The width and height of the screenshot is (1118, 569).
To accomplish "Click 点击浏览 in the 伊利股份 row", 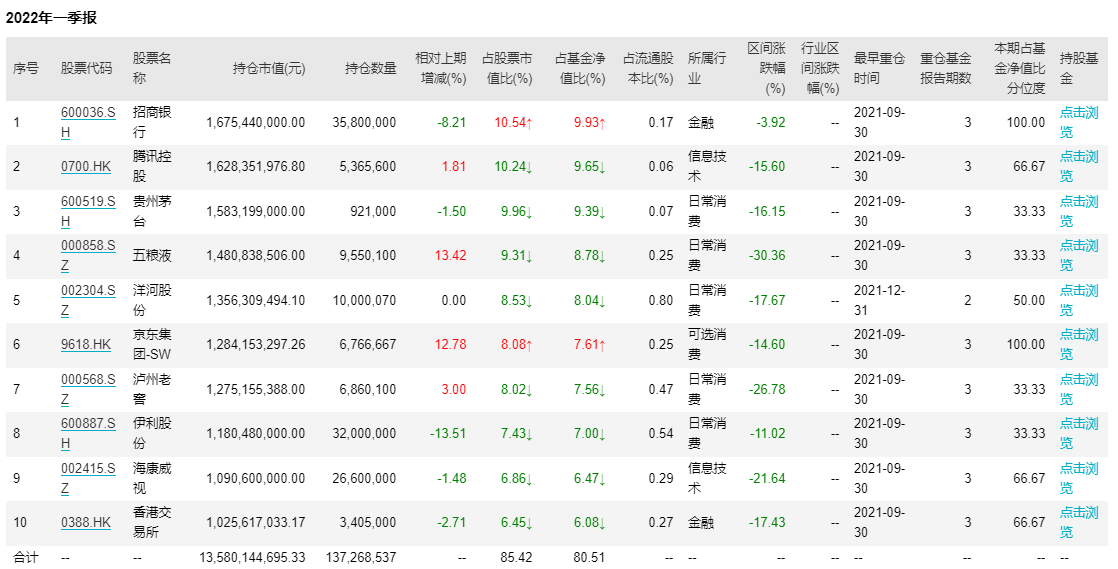I will (x=1079, y=434).
